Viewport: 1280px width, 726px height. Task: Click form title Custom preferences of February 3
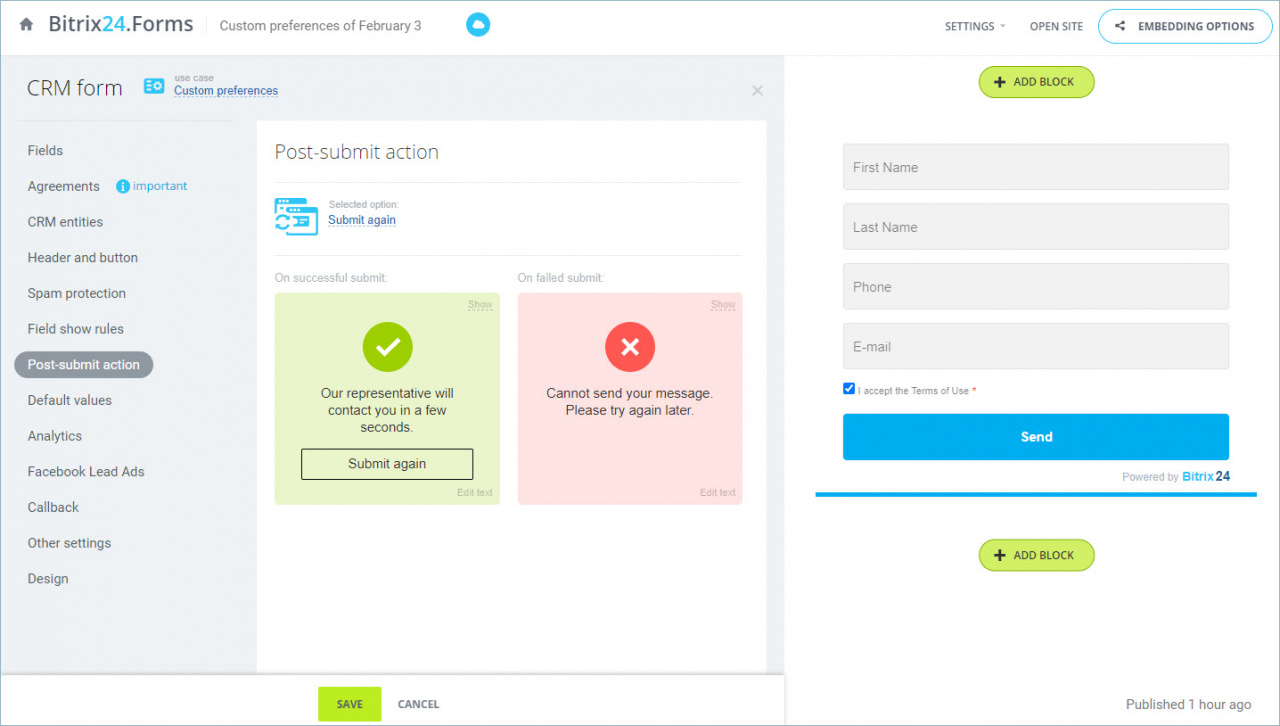320,26
